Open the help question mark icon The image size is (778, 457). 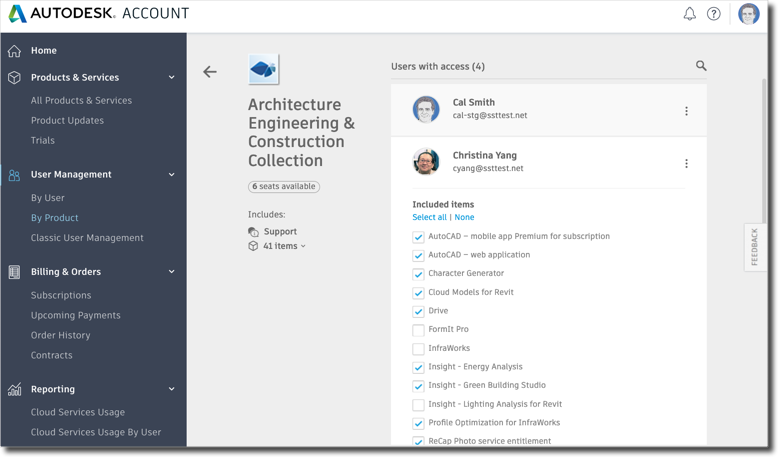(x=713, y=14)
